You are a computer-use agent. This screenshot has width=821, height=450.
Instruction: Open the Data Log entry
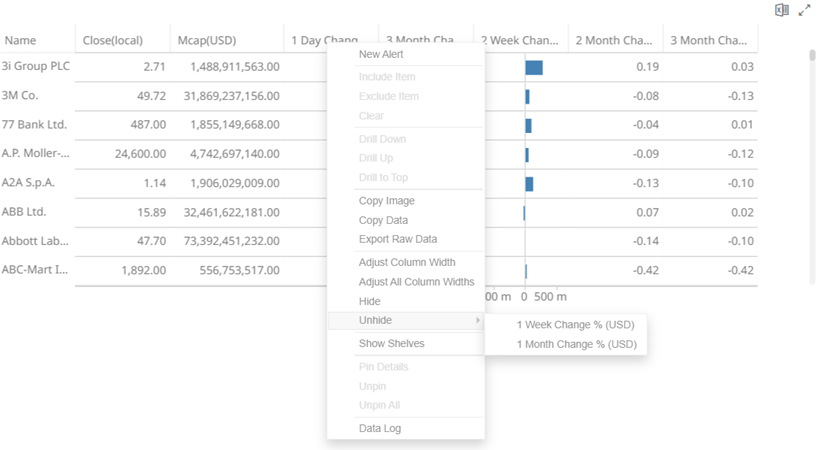tap(380, 428)
